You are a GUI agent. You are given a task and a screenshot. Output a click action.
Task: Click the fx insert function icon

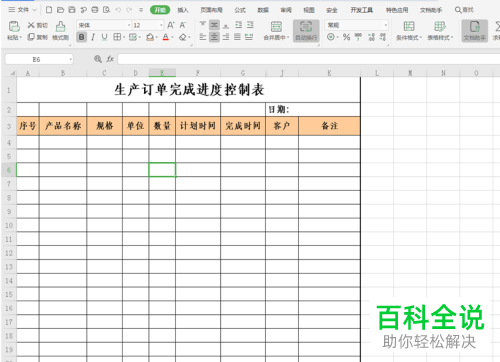click(110, 59)
